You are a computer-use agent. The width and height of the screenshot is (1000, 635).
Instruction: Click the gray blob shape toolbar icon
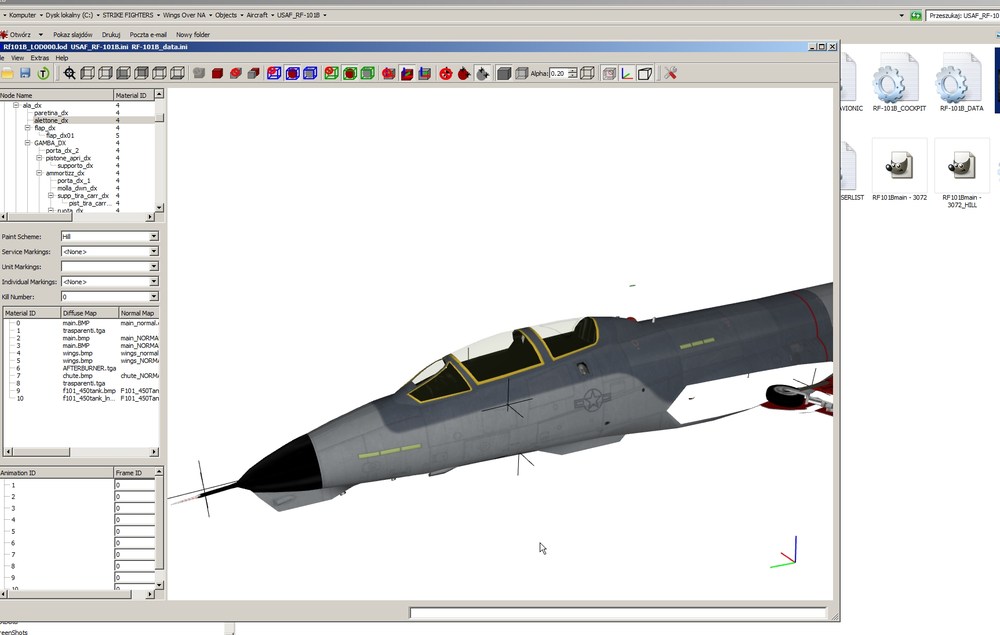click(x=199, y=73)
